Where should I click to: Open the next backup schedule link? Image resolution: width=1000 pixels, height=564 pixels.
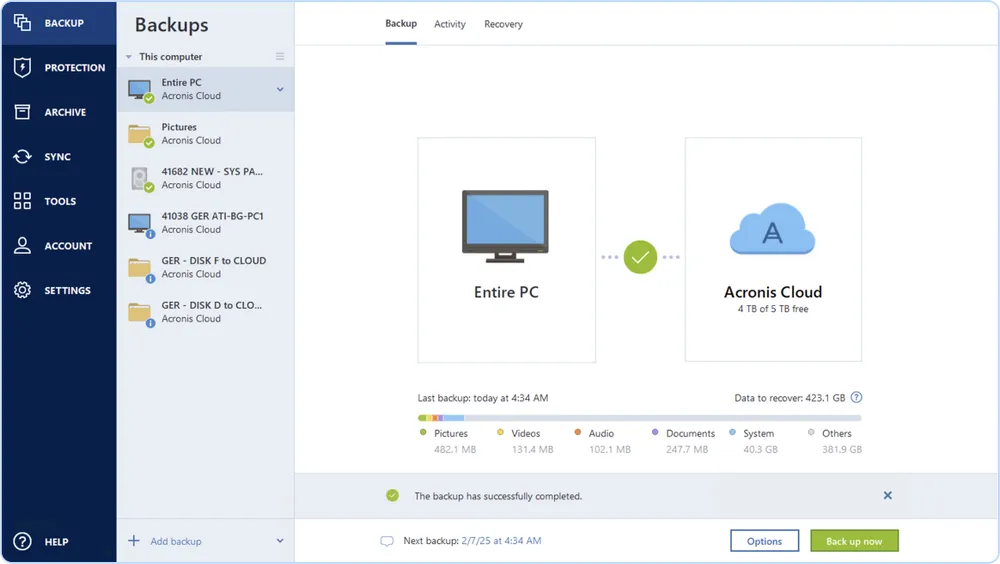tap(501, 541)
